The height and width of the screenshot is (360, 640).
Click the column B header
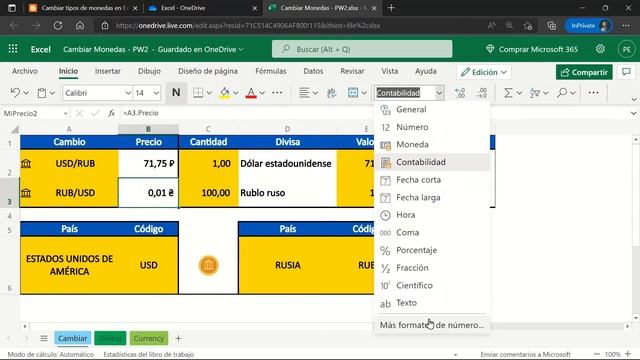[148, 129]
